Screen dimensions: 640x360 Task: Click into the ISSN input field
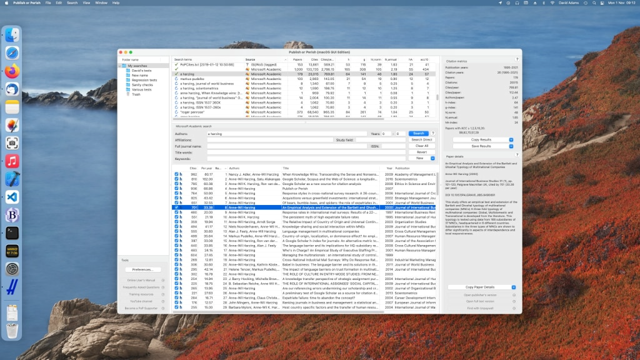(393, 146)
